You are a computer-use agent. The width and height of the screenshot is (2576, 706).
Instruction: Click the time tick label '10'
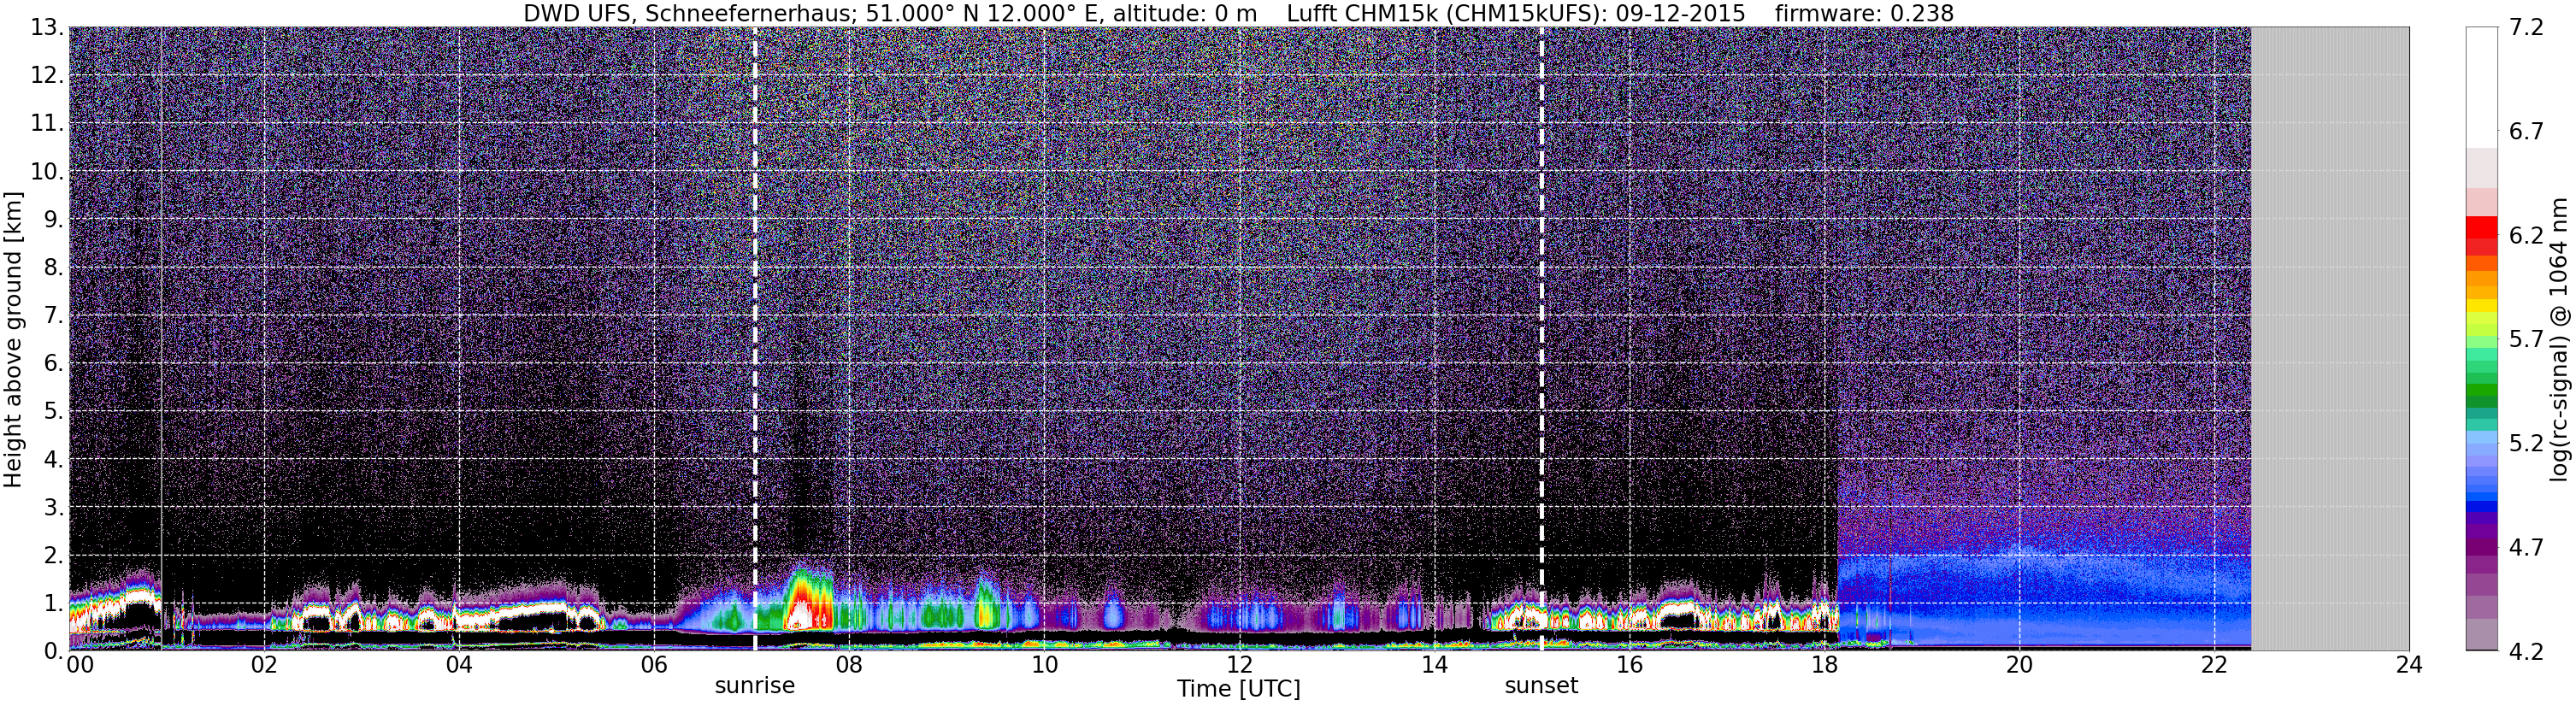(x=1043, y=665)
